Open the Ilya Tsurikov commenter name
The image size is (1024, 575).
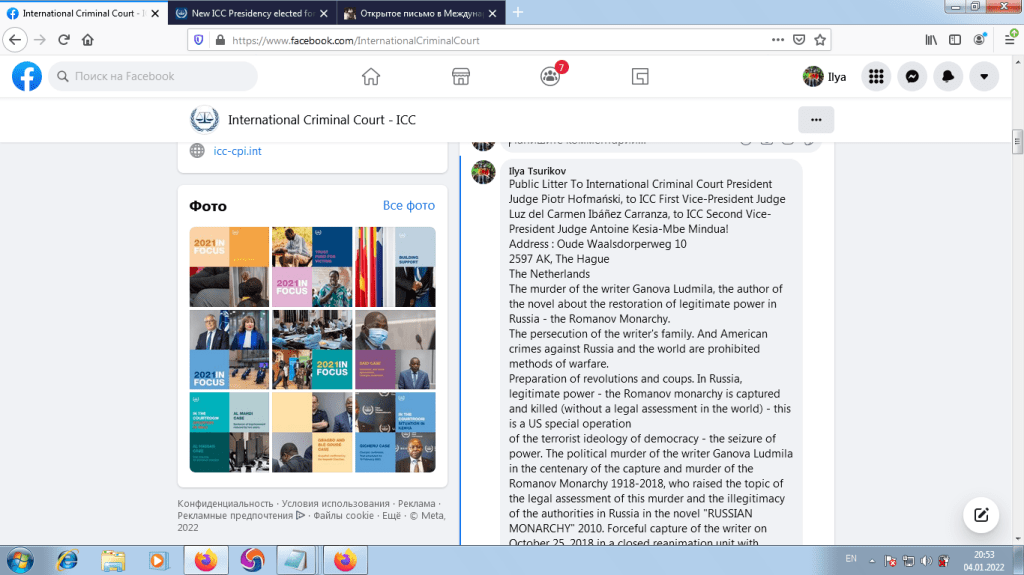coord(537,171)
